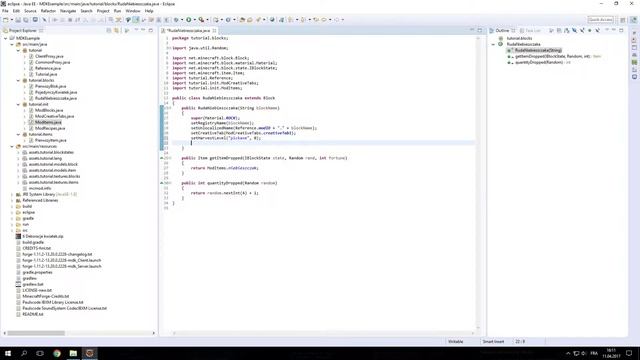640x360 pixels.
Task: Select ModRecipes.java in Project Explorer
Action: [50, 128]
